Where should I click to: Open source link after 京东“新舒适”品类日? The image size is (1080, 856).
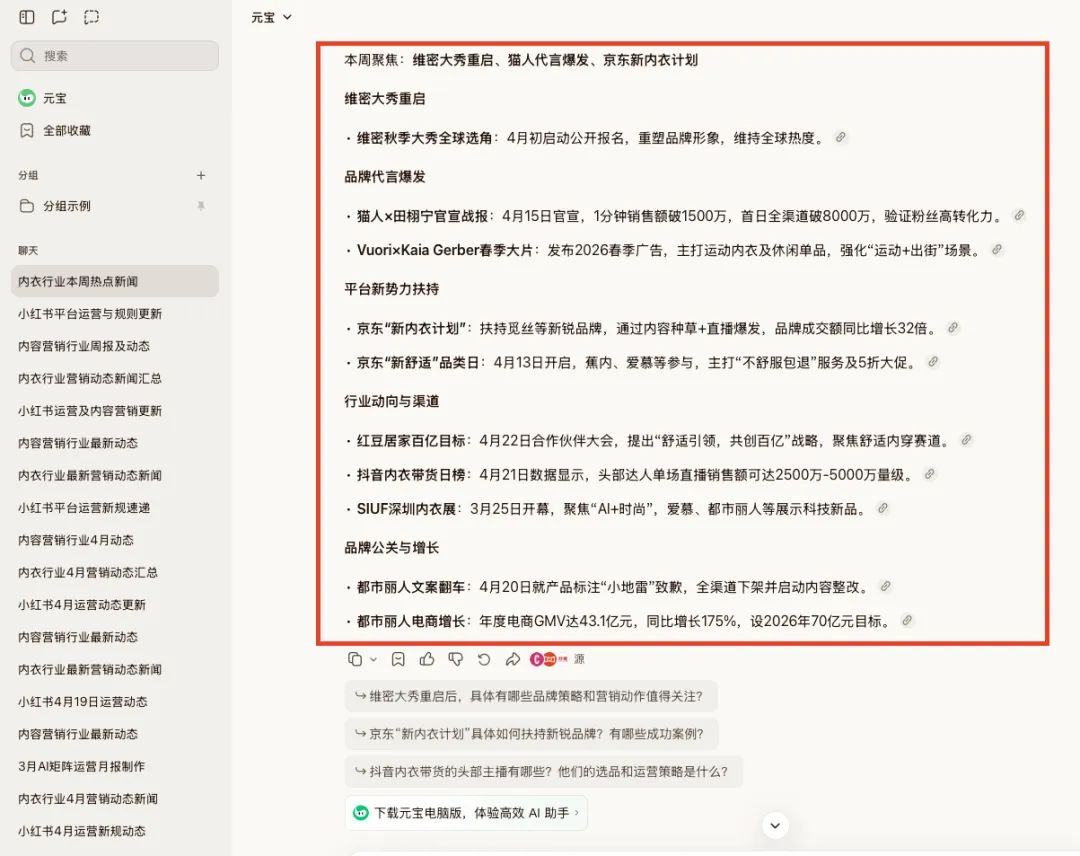pyautogui.click(x=933, y=362)
